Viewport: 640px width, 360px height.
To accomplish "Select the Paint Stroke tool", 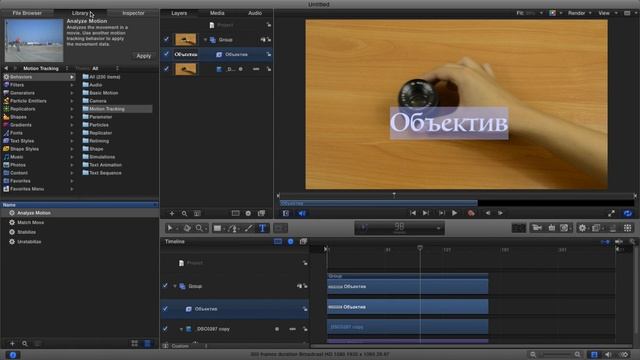I will (248, 228).
